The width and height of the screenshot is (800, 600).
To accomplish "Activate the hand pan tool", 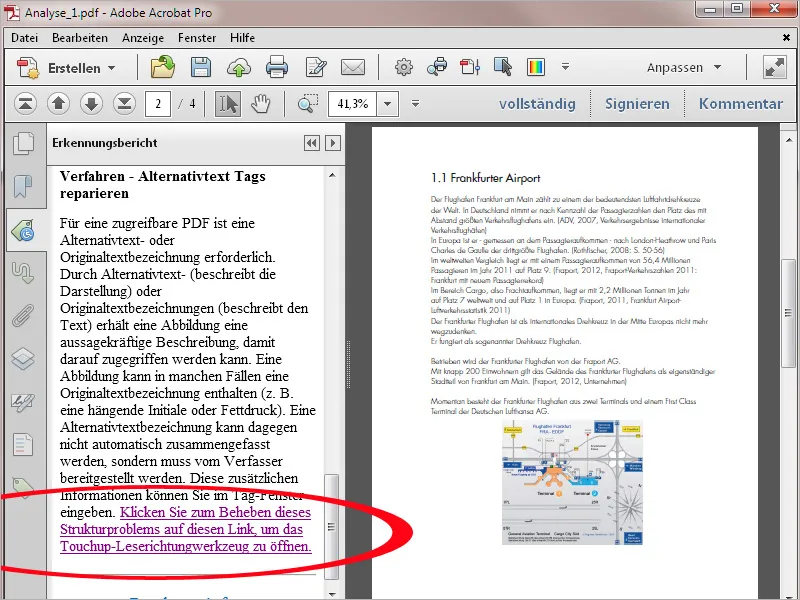I will coord(261,104).
